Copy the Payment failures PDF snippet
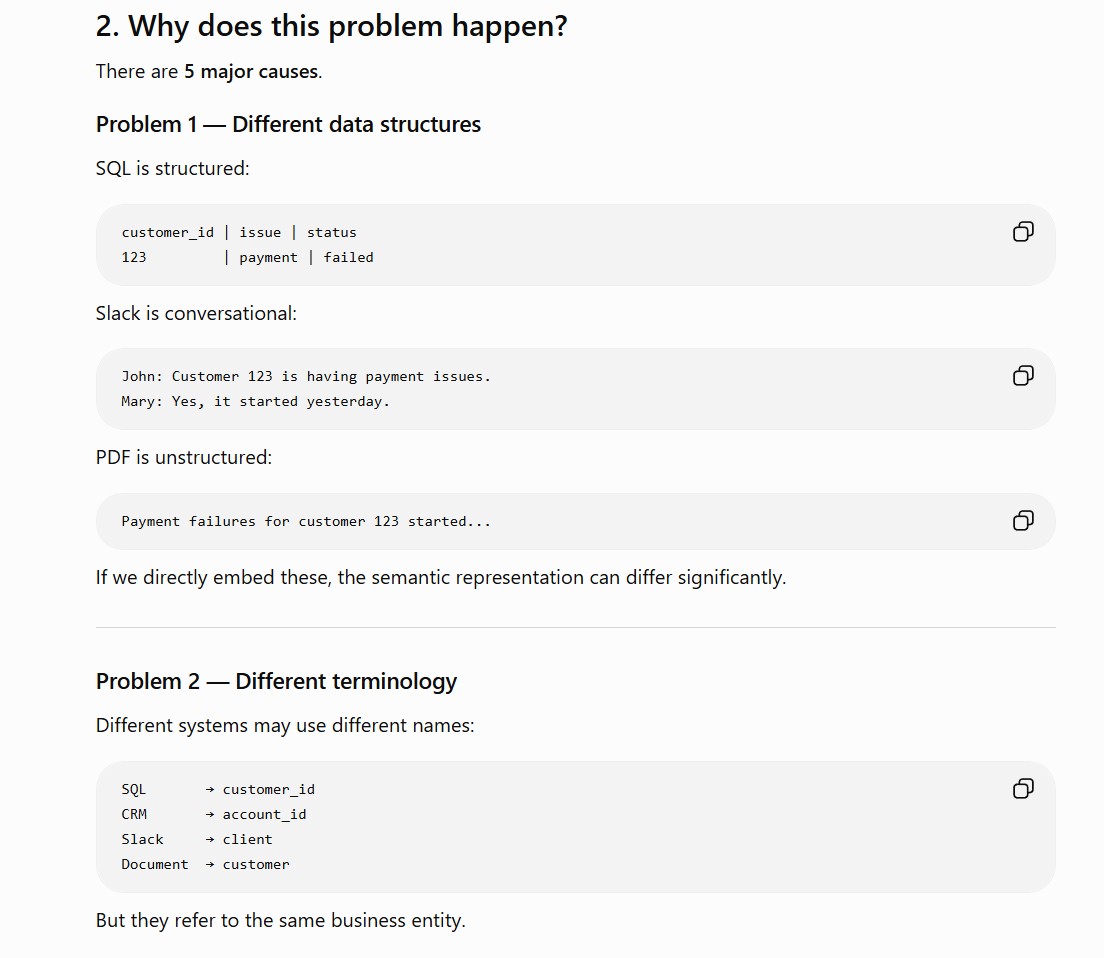The height and width of the screenshot is (958, 1104). click(x=1023, y=521)
